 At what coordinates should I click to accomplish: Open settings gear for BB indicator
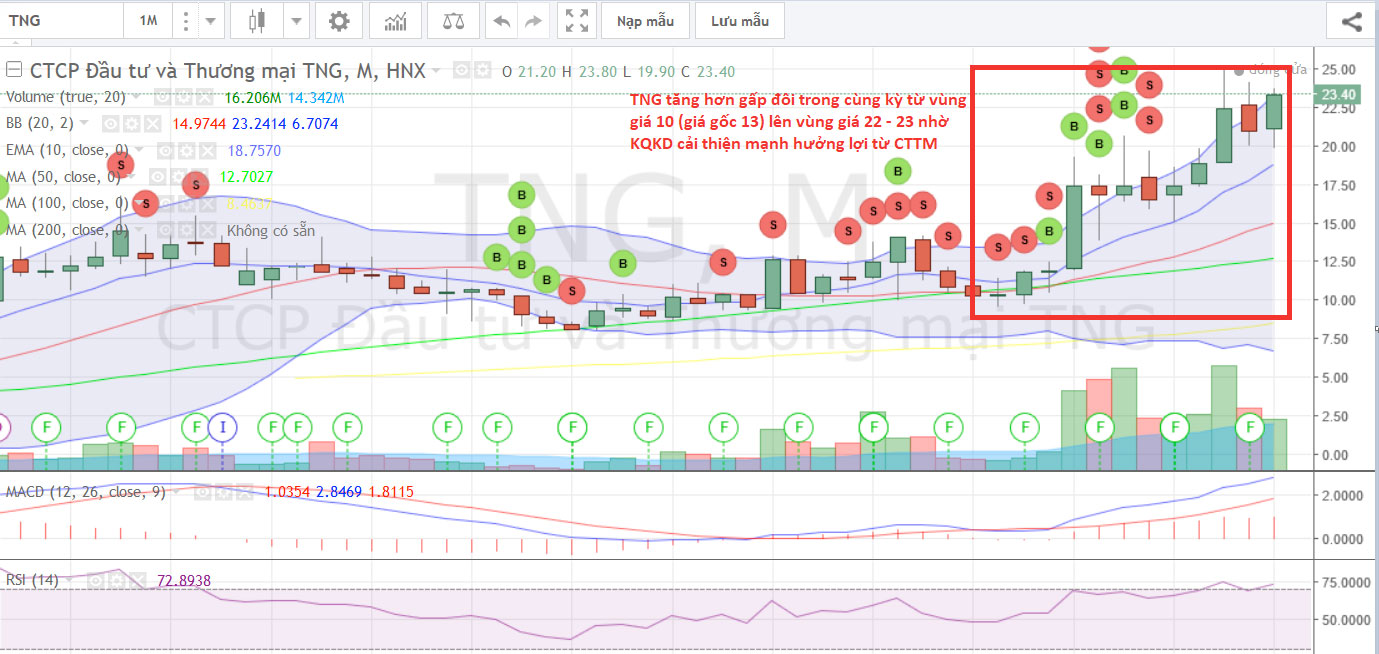131,124
